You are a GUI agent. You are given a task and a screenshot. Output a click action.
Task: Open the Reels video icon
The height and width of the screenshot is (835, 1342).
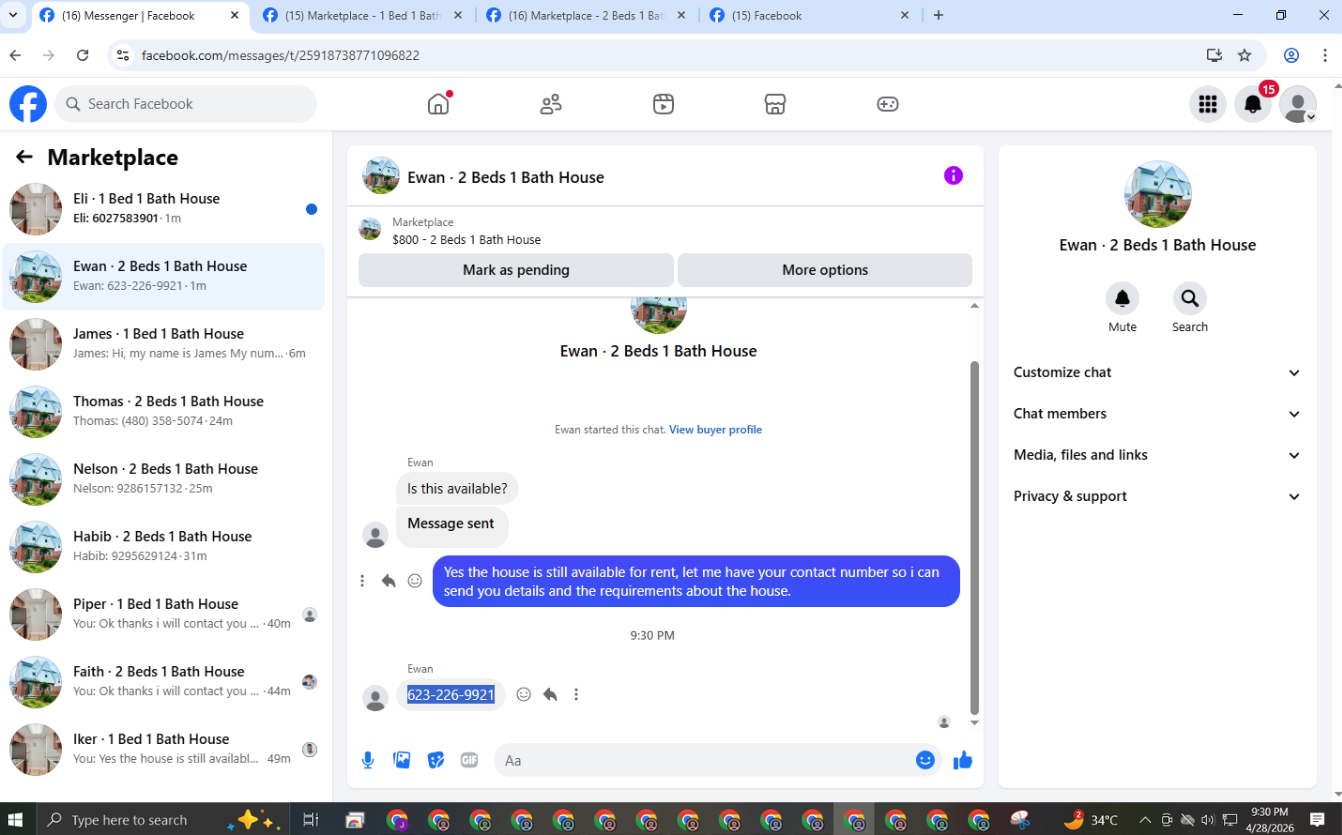point(663,104)
